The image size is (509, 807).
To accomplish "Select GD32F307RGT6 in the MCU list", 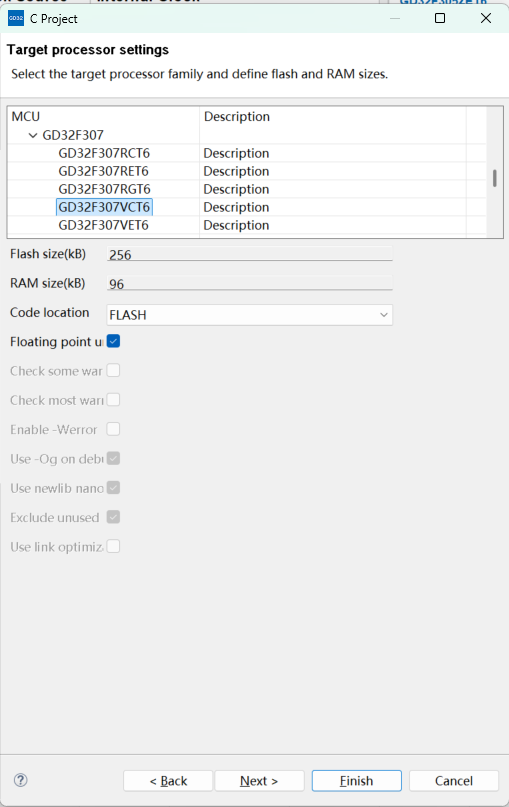I will [x=104, y=189].
